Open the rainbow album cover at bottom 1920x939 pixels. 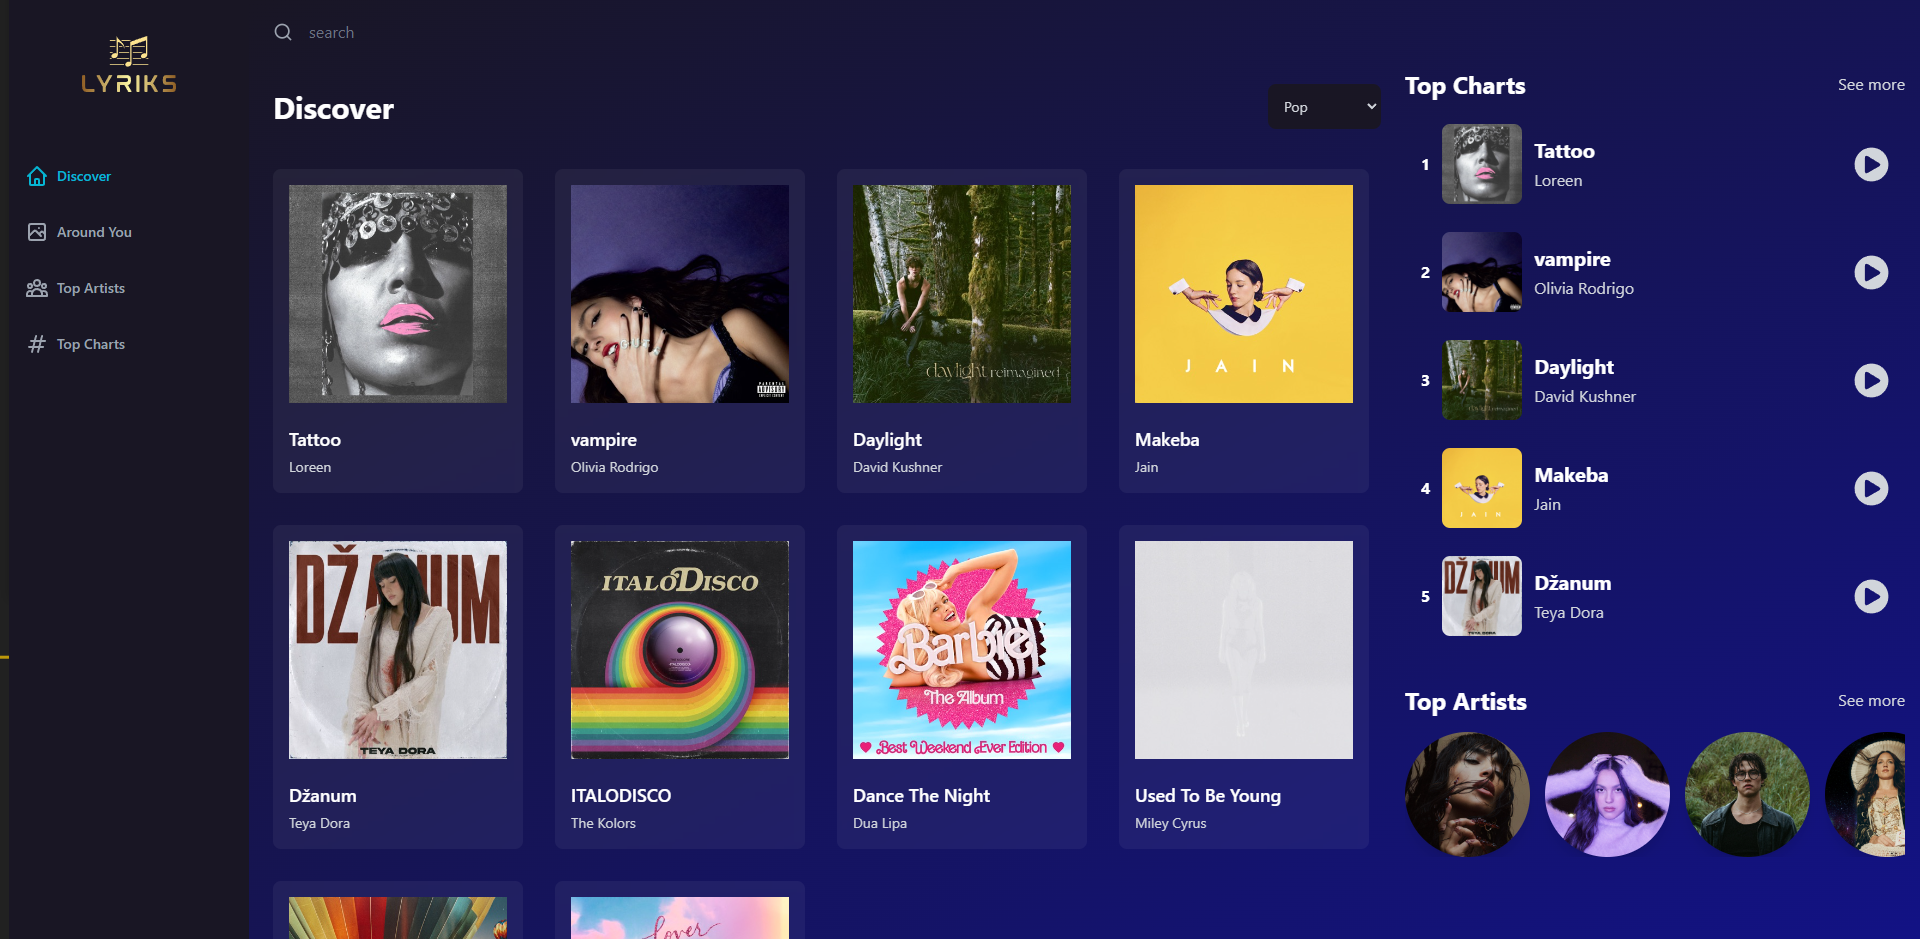click(398, 918)
